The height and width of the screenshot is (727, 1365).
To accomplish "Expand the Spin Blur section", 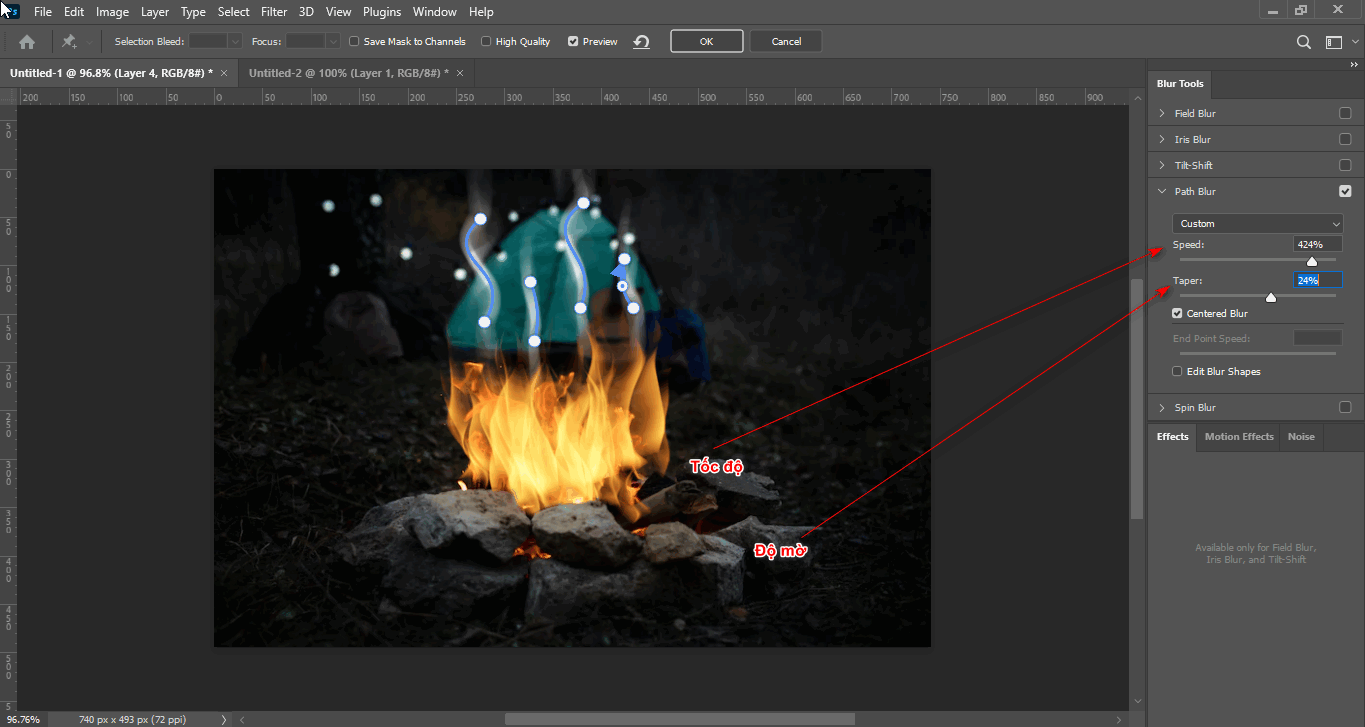I will [1162, 407].
